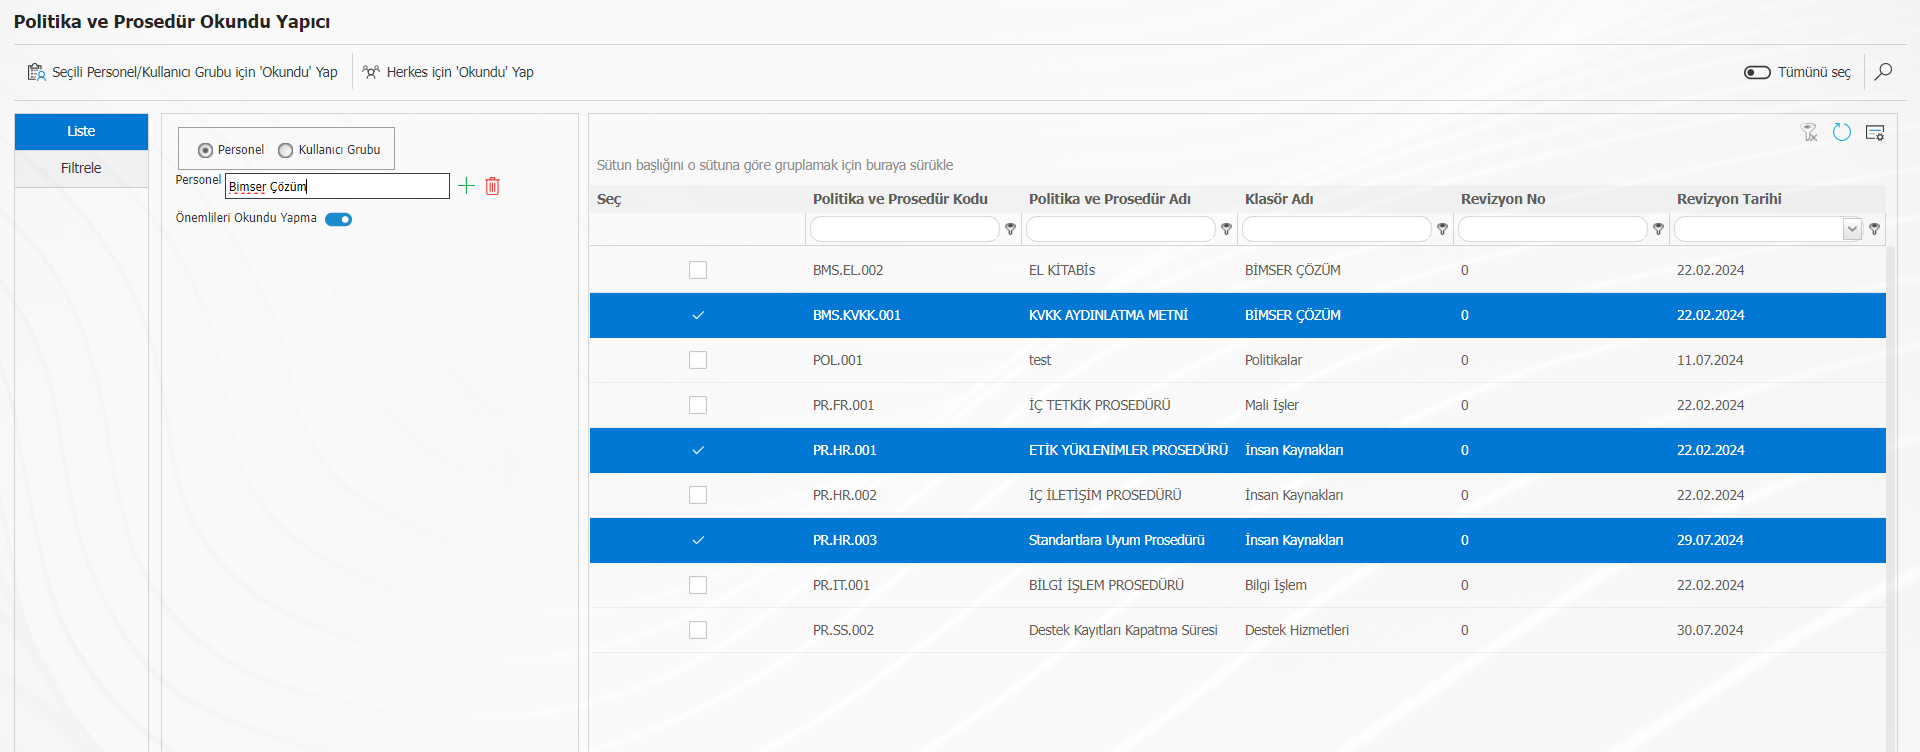Uncheck the BMS.KVKK.001 row checkbox
Image resolution: width=1920 pixels, height=752 pixels.
[698, 315]
